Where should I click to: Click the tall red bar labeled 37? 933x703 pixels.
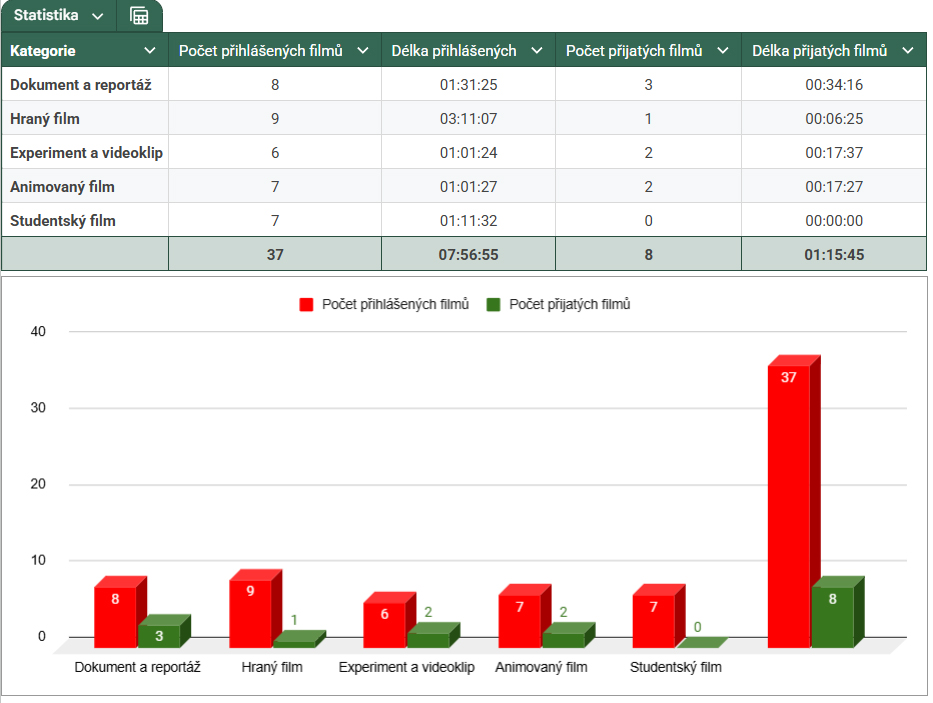click(789, 500)
